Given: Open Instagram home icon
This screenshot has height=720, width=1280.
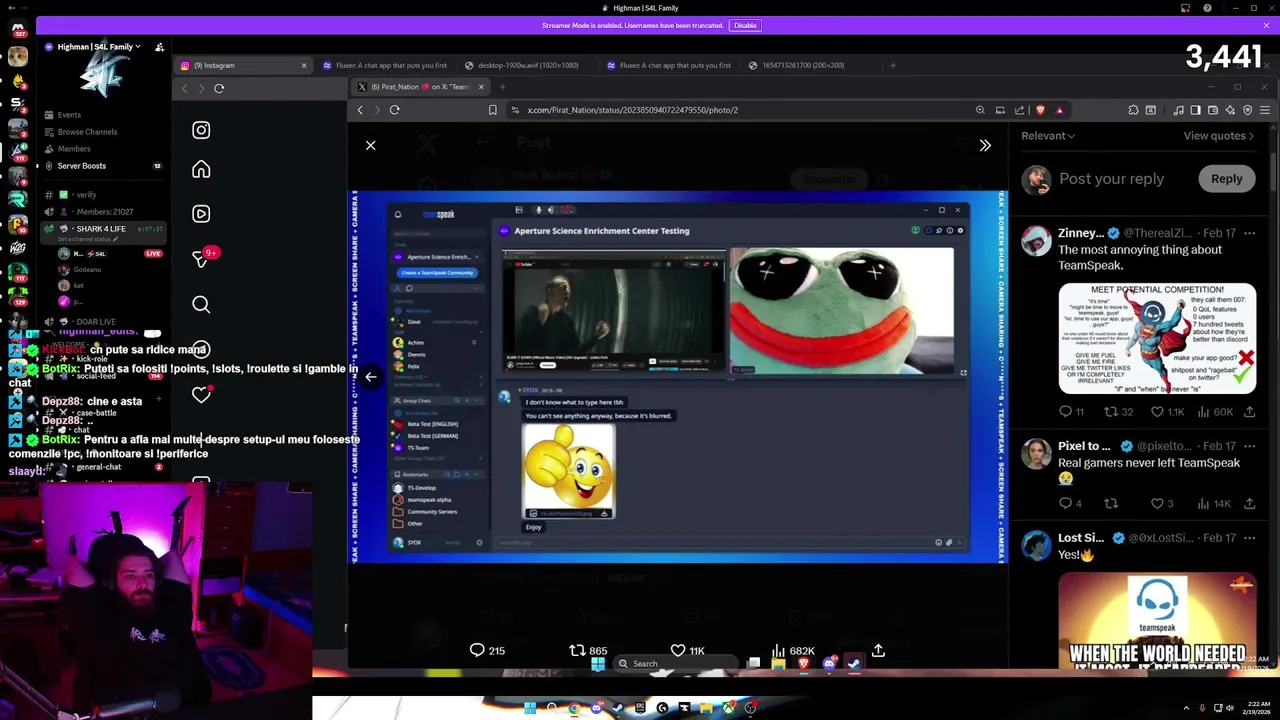Looking at the screenshot, I should 201,169.
